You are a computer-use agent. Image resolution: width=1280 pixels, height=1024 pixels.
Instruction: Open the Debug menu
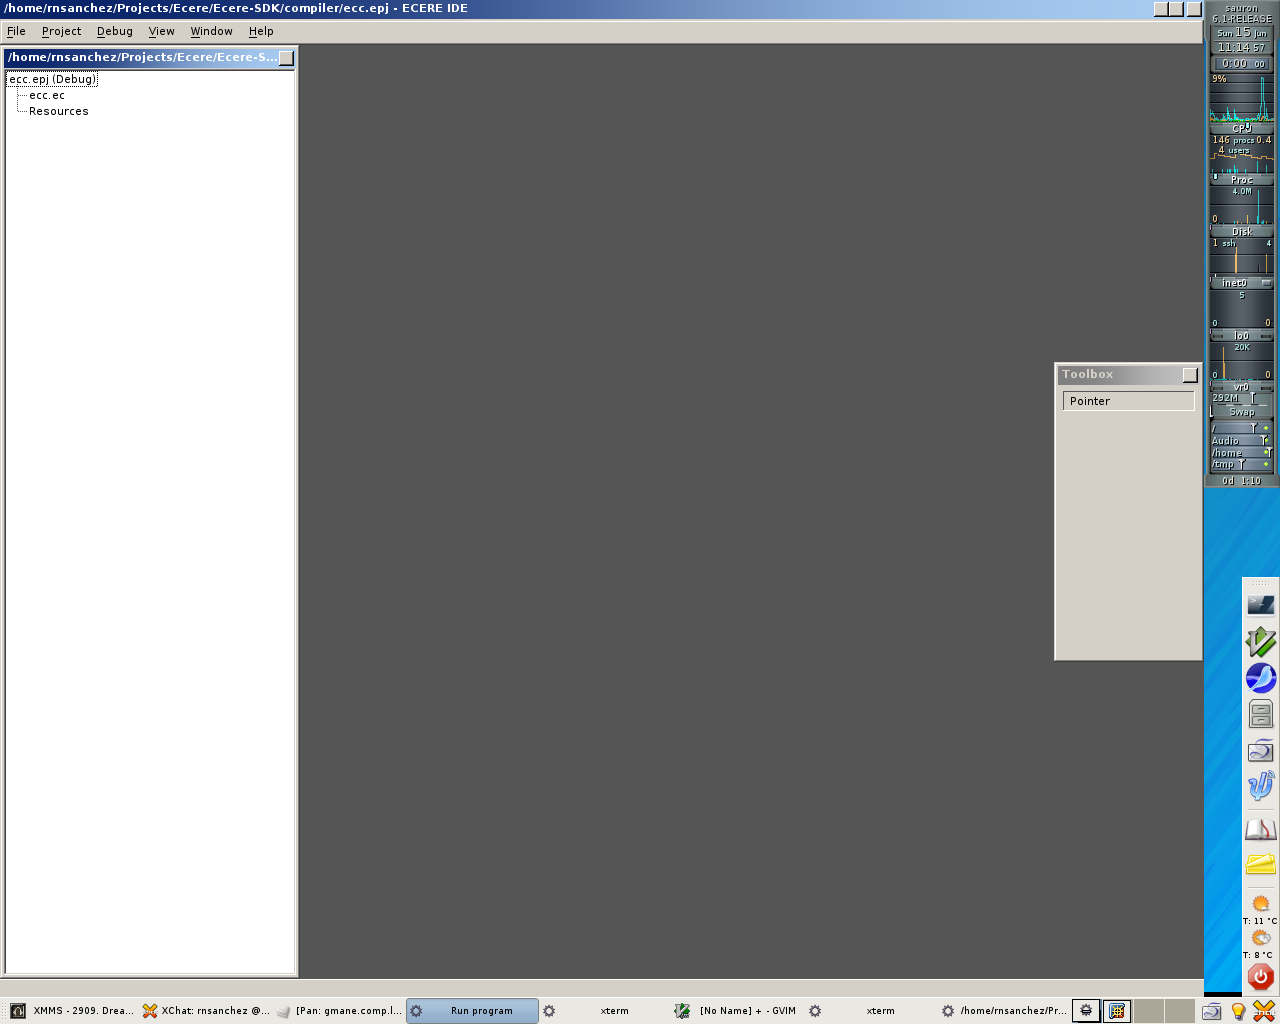114,31
